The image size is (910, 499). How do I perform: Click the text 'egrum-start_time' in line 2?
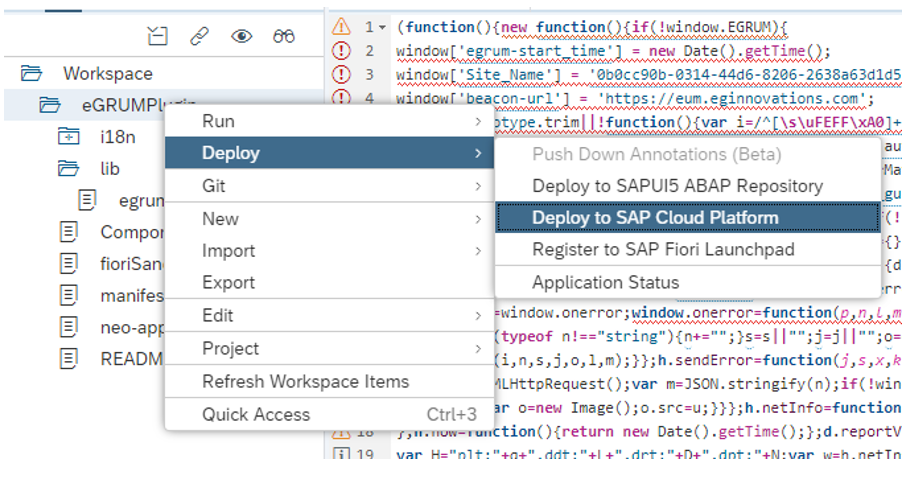(535, 51)
